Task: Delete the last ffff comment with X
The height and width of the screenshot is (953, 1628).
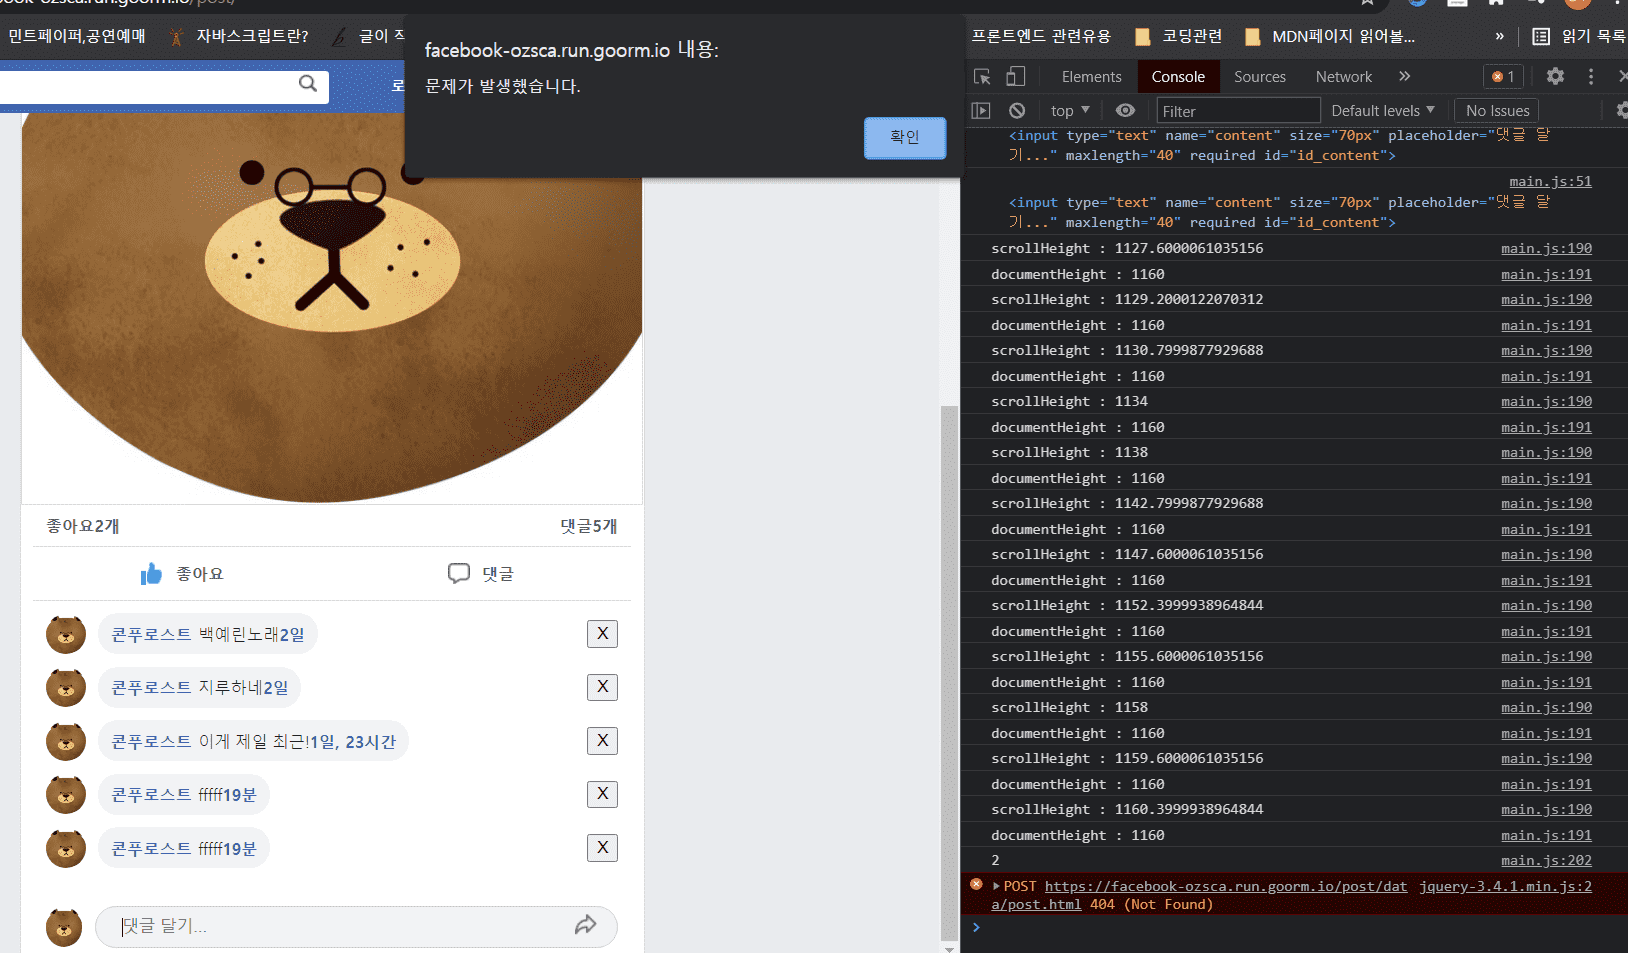Action: click(602, 848)
